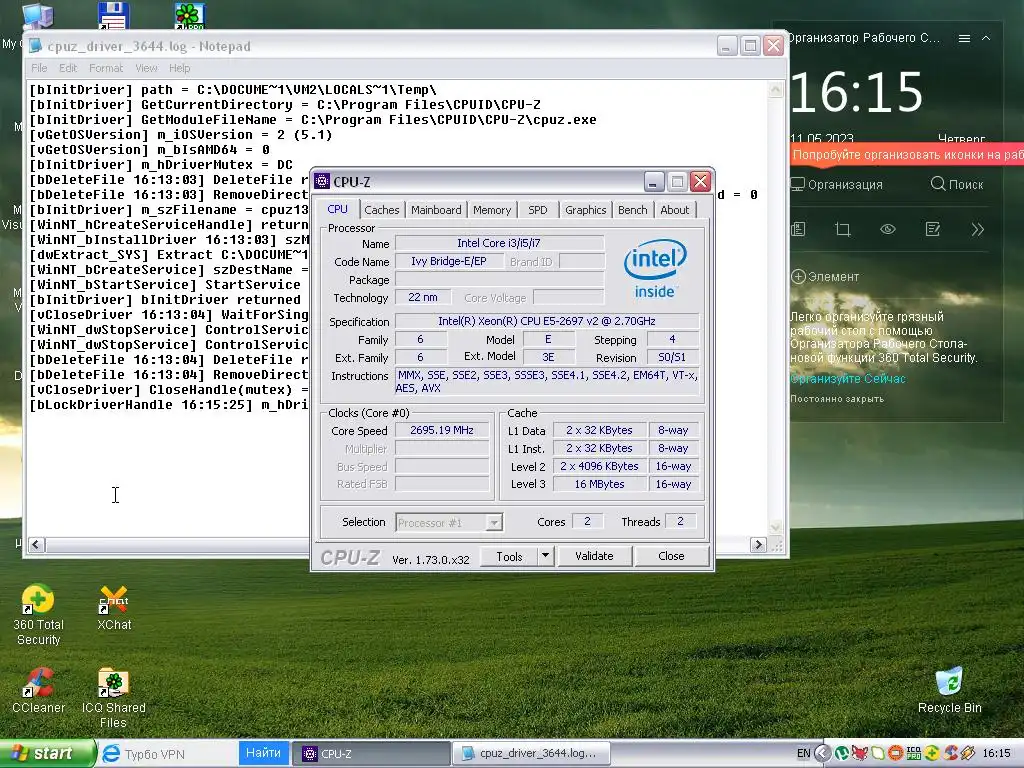This screenshot has height=768, width=1024.
Task: Select the Recycle Bin desktop icon
Action: 949,690
